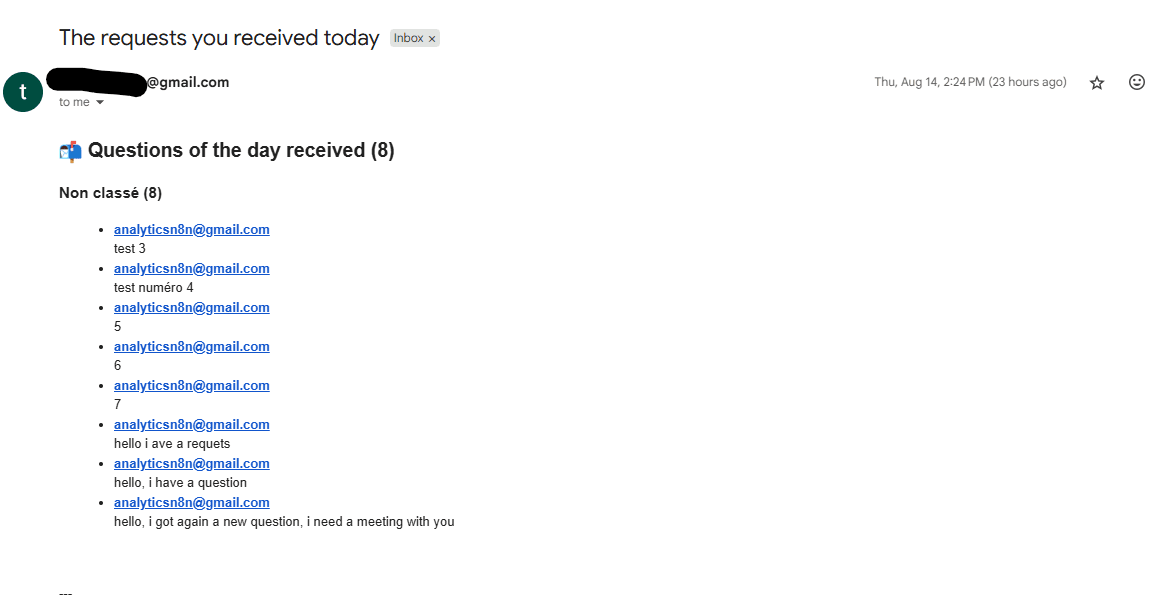Open the email link above 'i need a meeting' message
The width and height of the screenshot is (1164, 596).
click(x=192, y=502)
